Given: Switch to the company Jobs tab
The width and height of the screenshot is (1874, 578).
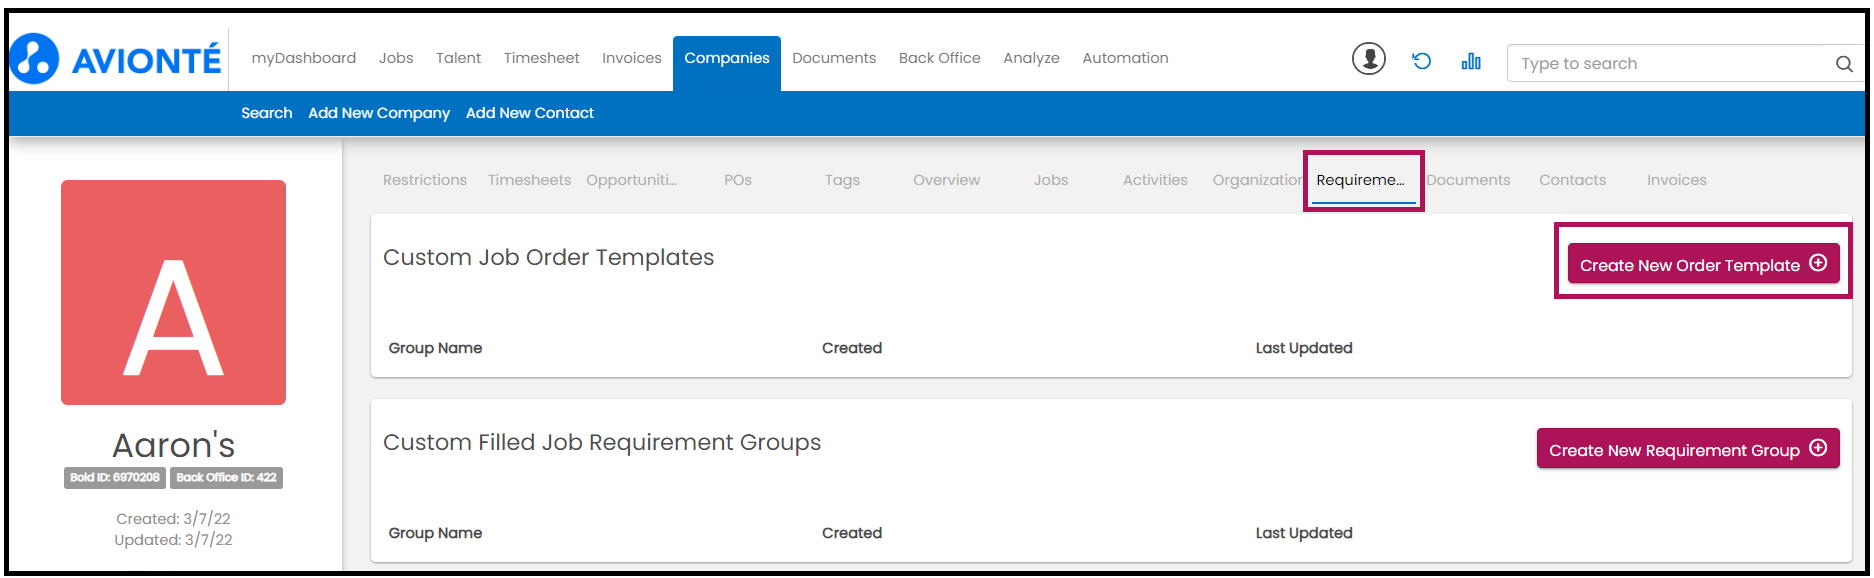Looking at the screenshot, I should coord(1051,180).
